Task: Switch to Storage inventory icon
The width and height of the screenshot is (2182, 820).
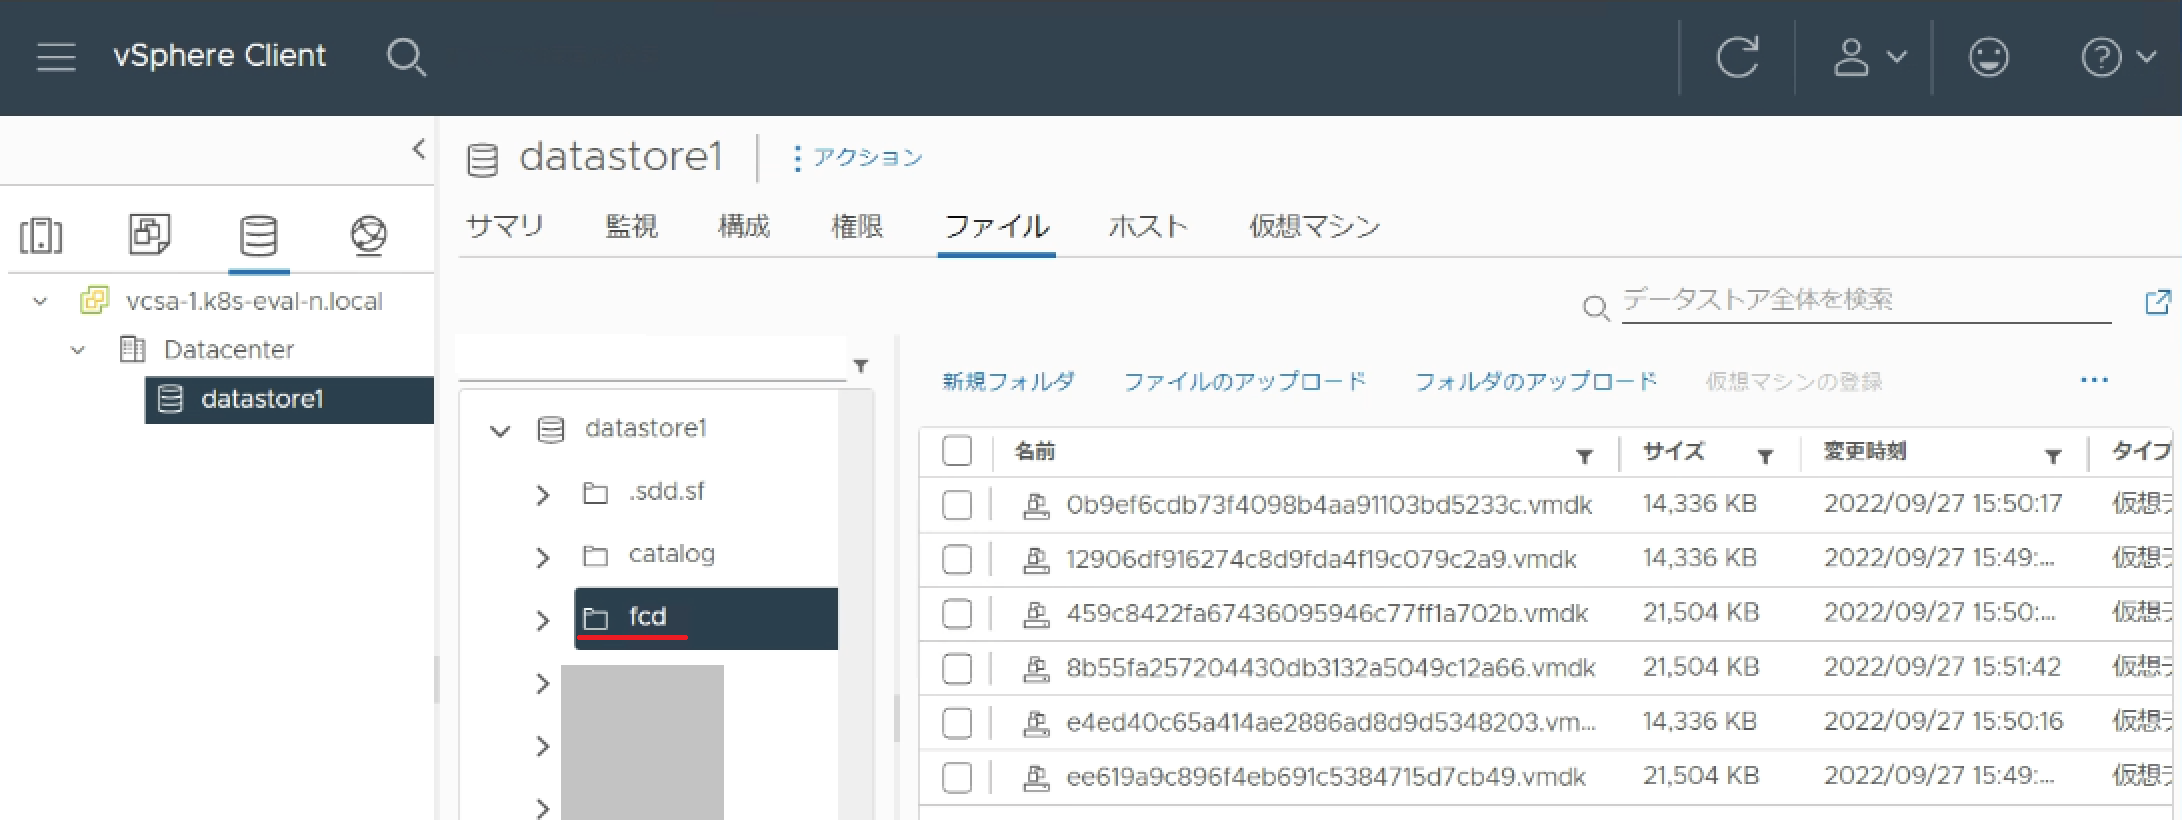Action: pyautogui.click(x=259, y=236)
